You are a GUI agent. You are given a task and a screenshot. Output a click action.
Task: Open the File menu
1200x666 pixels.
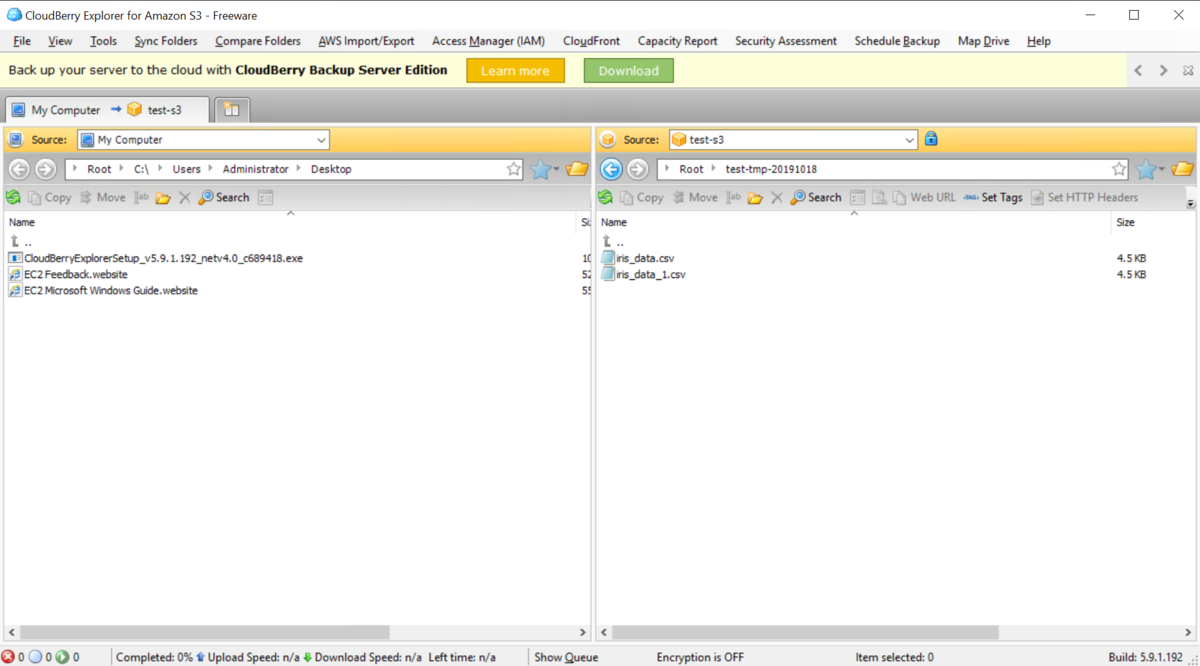pyautogui.click(x=22, y=41)
